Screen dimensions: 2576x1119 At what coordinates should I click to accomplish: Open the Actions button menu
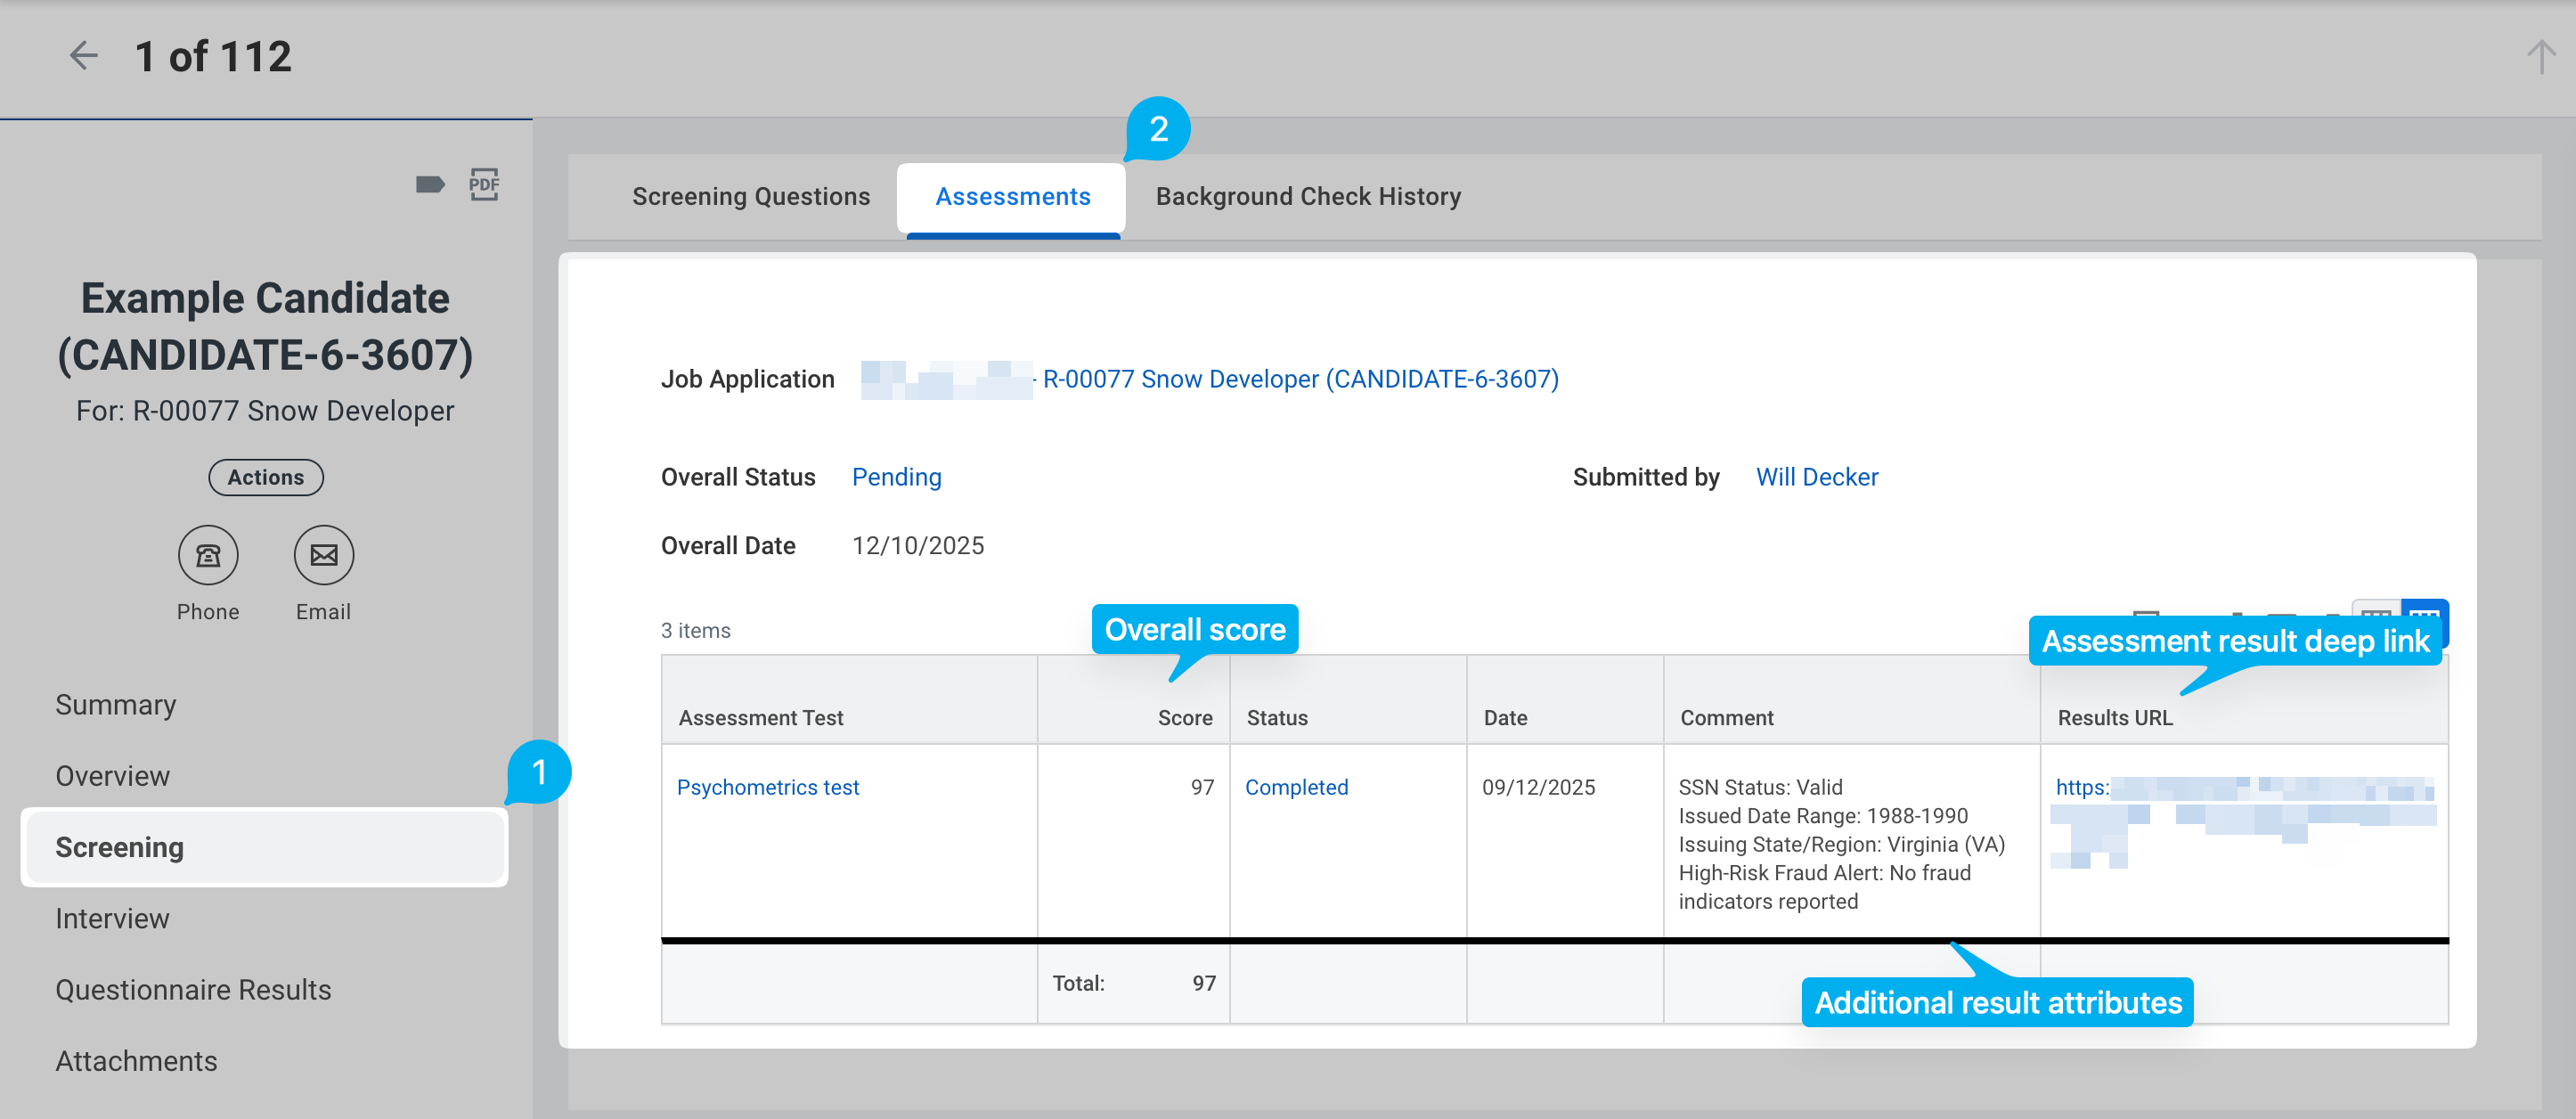[265, 477]
